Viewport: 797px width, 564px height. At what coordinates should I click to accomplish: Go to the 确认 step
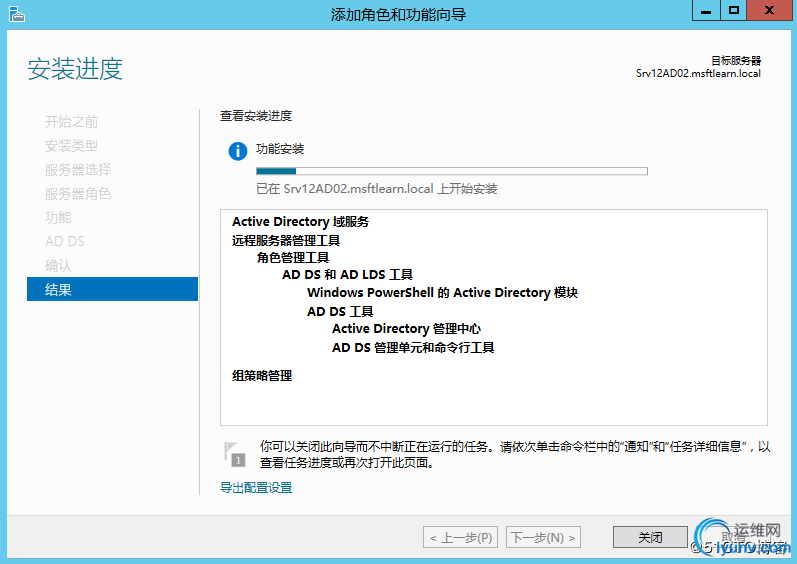point(58,266)
